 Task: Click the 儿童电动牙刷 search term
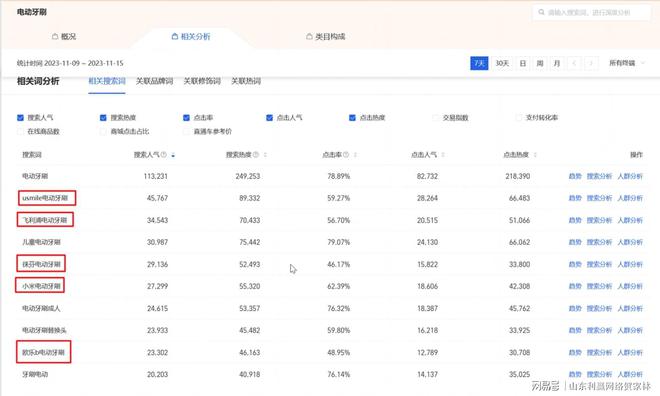41,242
